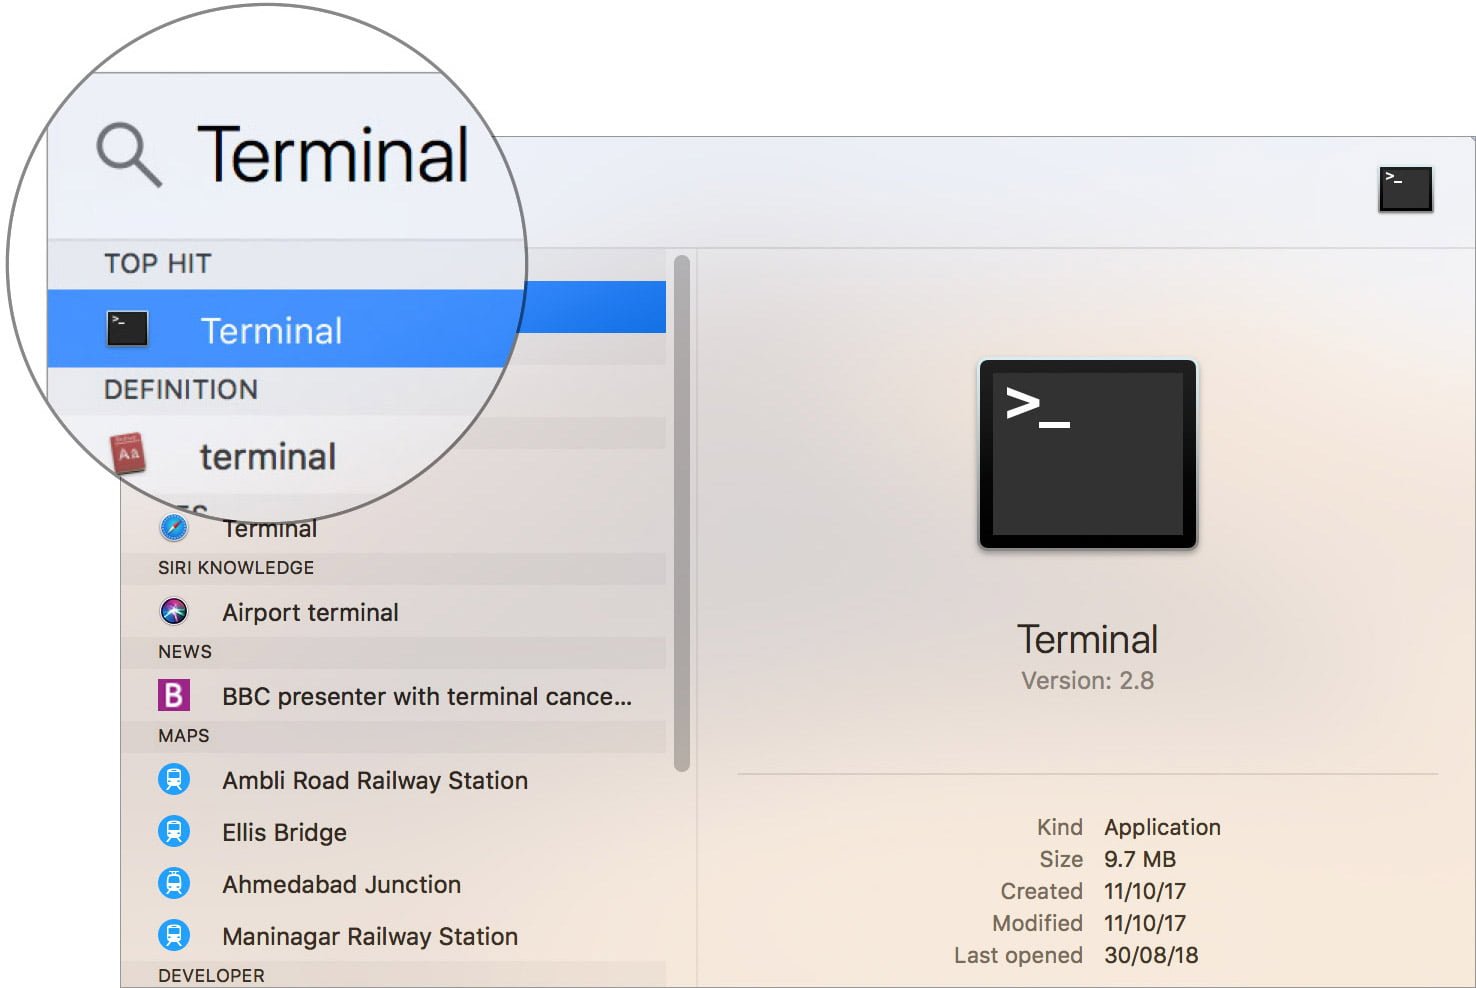
Task: Select Maninagar Railway Station map result
Action: [393, 936]
